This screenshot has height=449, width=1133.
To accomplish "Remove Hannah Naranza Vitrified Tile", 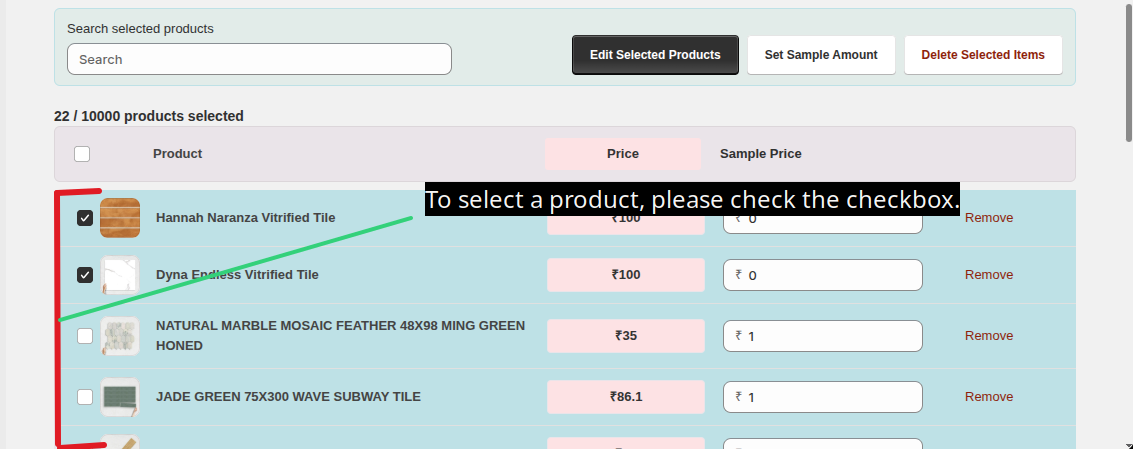I will (988, 218).
